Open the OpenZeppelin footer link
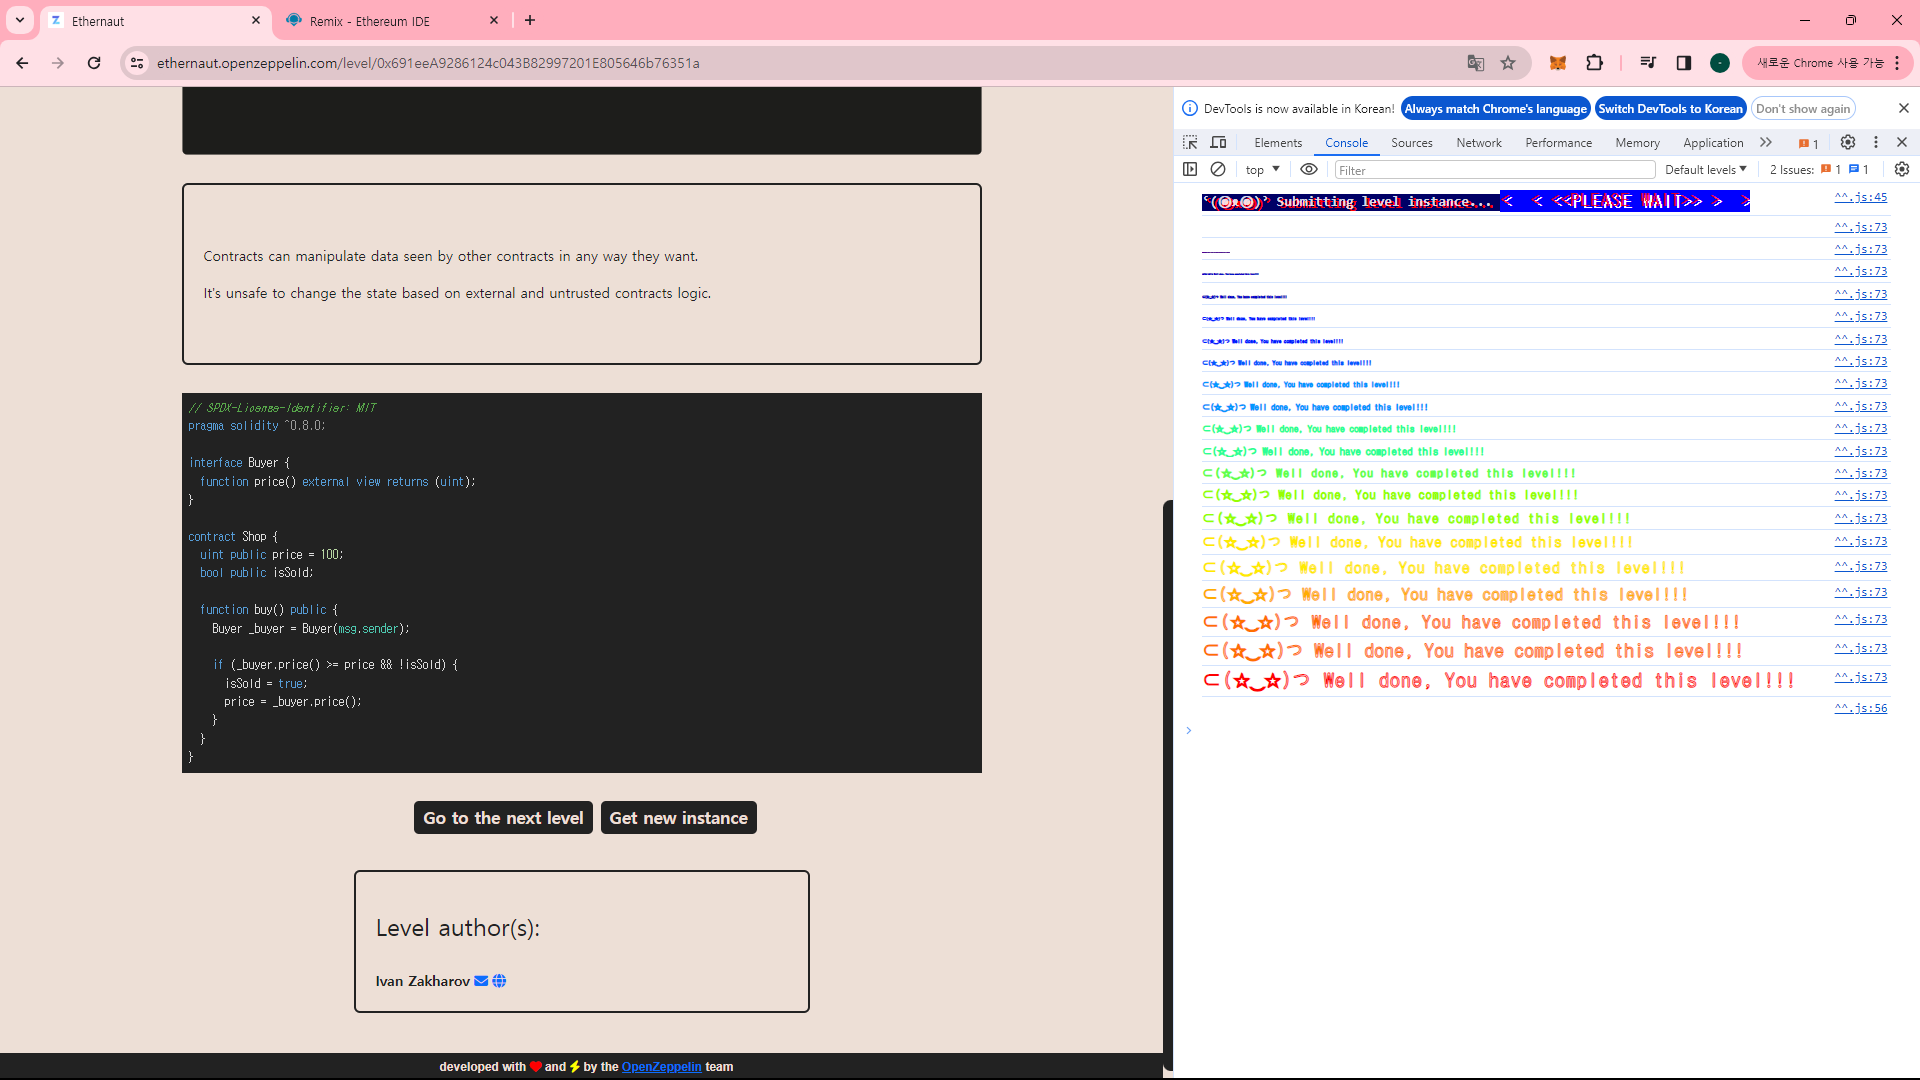1920x1080 pixels. [662, 1067]
